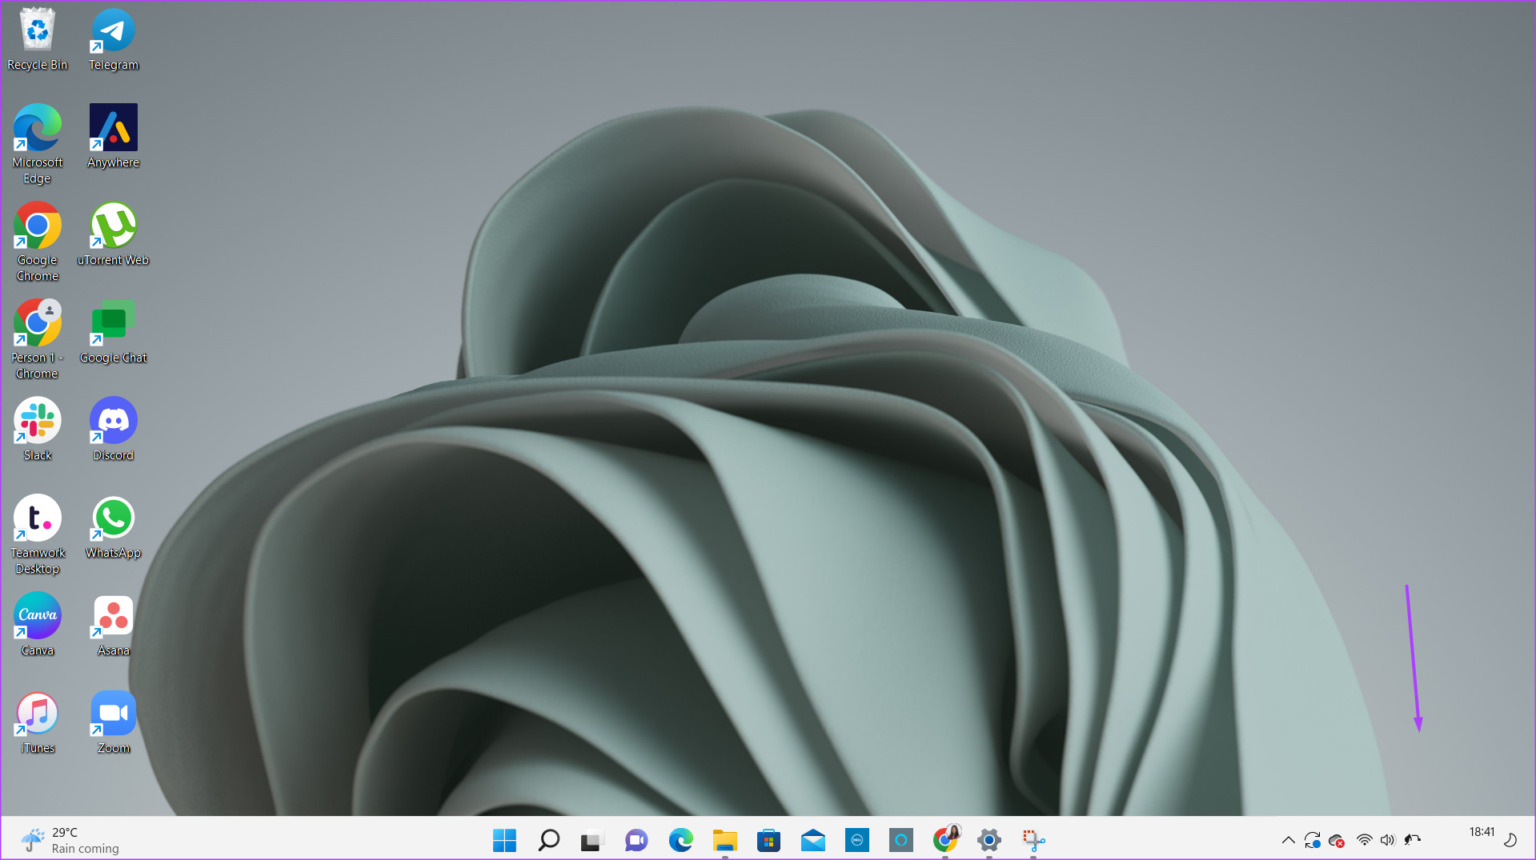Open Wi-Fi quick settings in the tray
Screen dimensions: 1536x860
1364,840
